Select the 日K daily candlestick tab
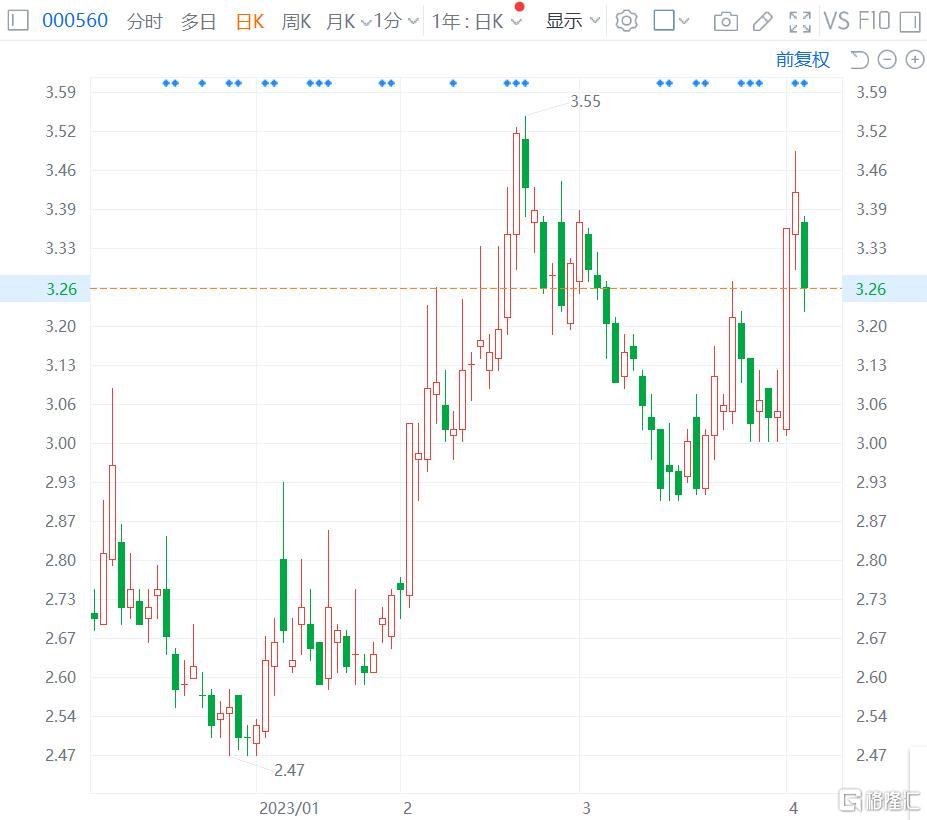 (249, 22)
